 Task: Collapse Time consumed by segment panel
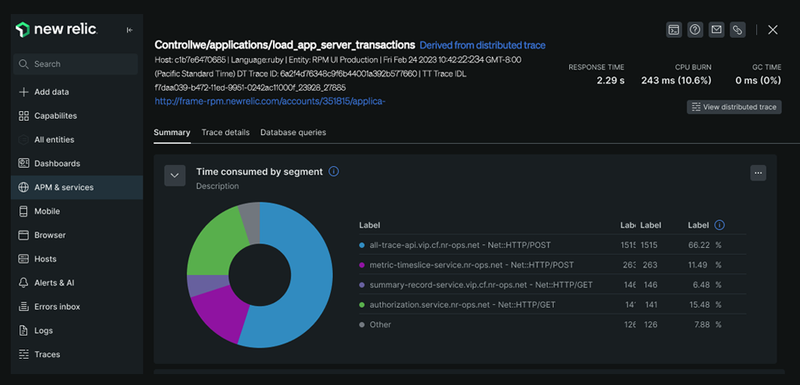coord(175,175)
